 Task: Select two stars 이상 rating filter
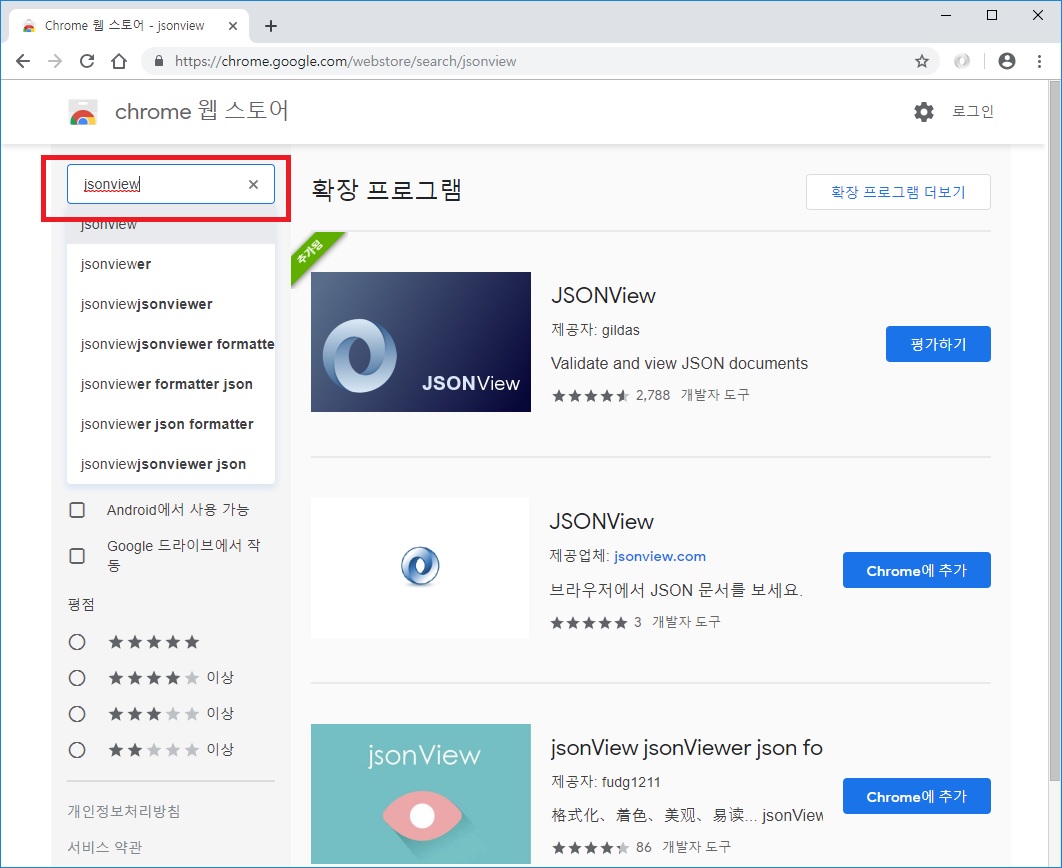(x=77, y=750)
